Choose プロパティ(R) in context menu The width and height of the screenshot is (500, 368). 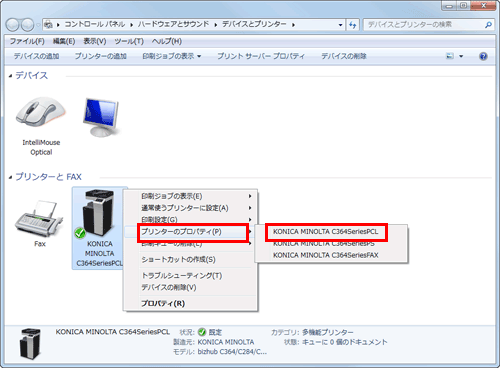pos(190,303)
